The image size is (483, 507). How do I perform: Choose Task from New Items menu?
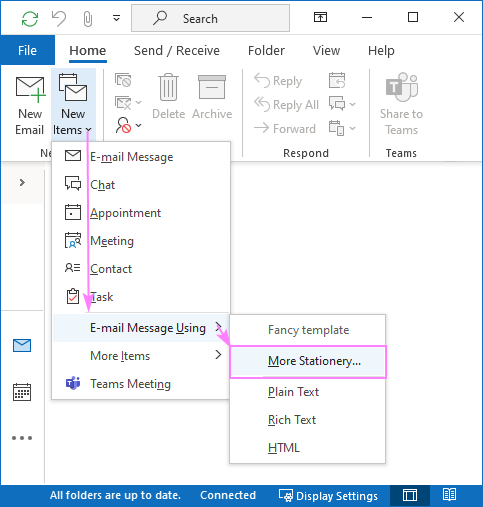point(141,297)
